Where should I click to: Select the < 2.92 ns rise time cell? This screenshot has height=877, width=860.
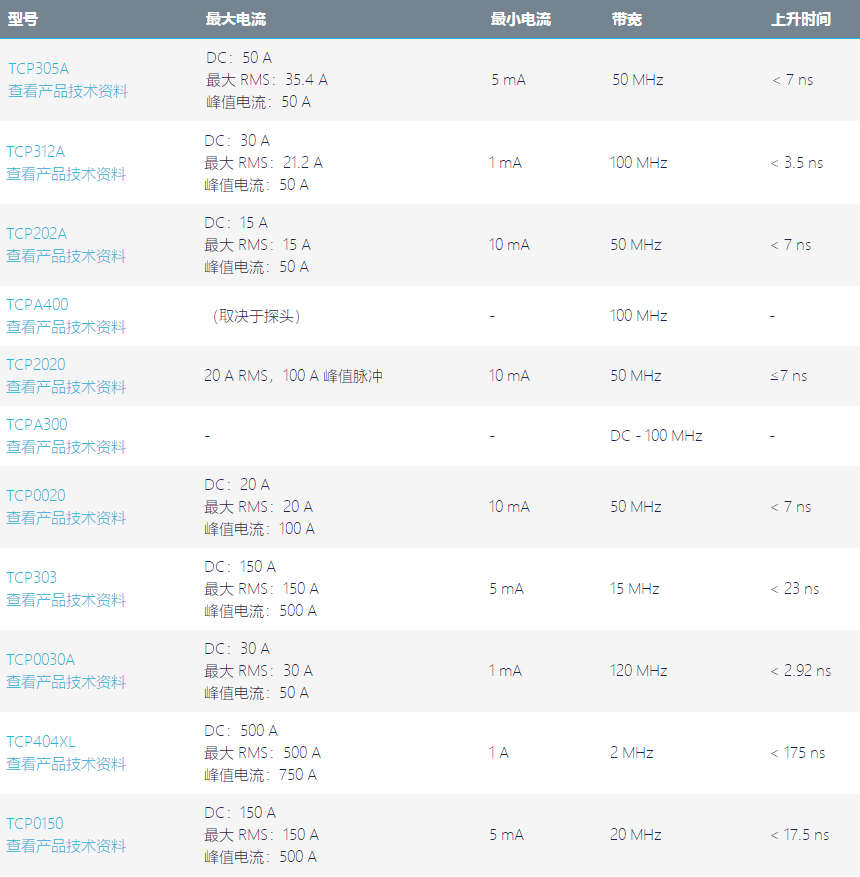point(801,671)
